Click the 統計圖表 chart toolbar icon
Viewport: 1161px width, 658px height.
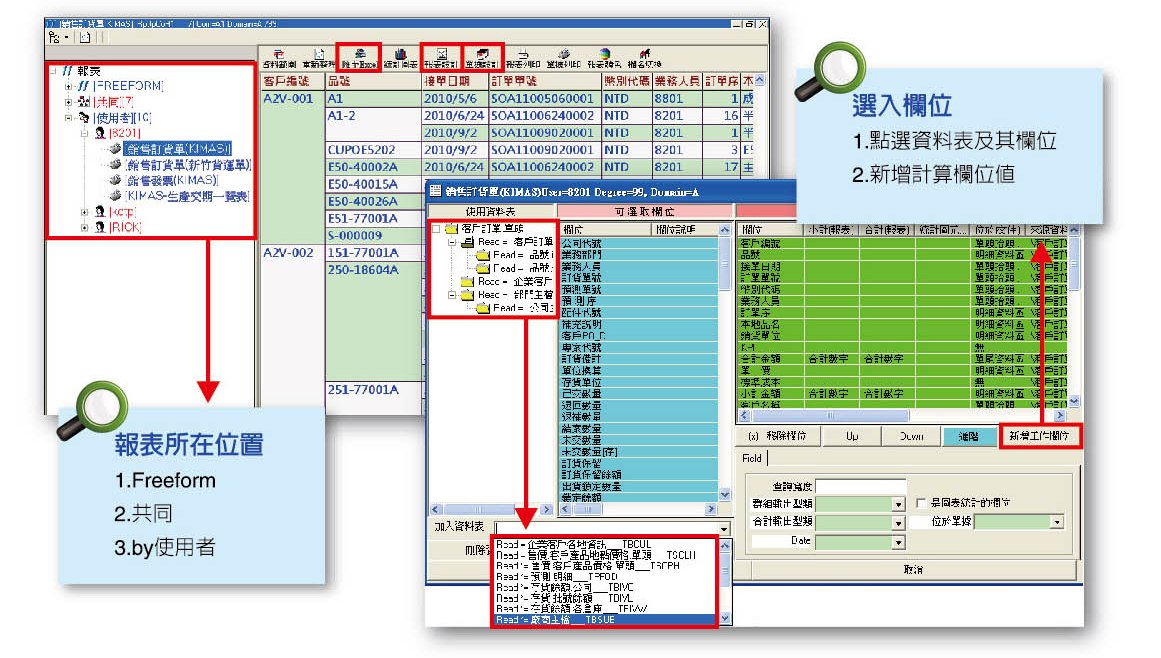[400, 56]
